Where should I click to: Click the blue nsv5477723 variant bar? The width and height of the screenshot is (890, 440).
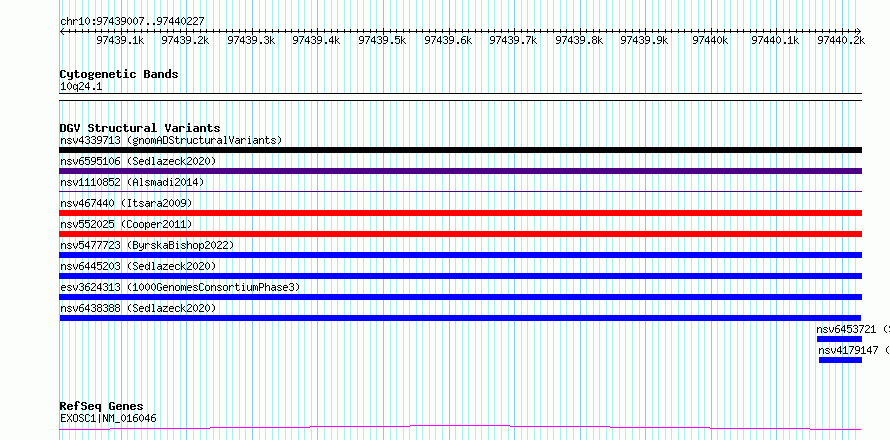click(x=461, y=255)
